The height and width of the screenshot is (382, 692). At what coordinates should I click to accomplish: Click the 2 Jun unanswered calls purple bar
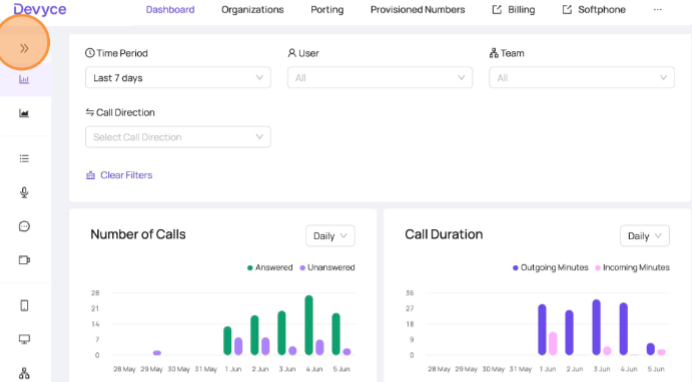click(x=265, y=346)
